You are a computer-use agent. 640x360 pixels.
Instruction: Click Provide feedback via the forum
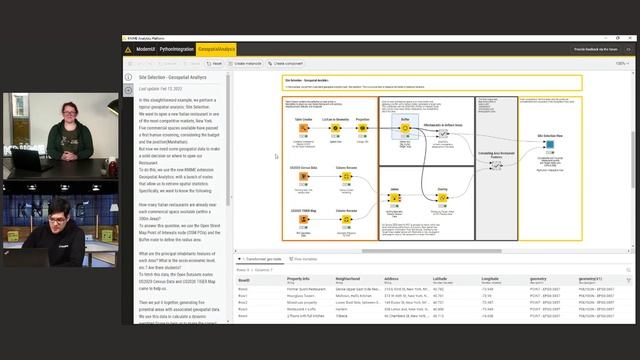click(596, 49)
